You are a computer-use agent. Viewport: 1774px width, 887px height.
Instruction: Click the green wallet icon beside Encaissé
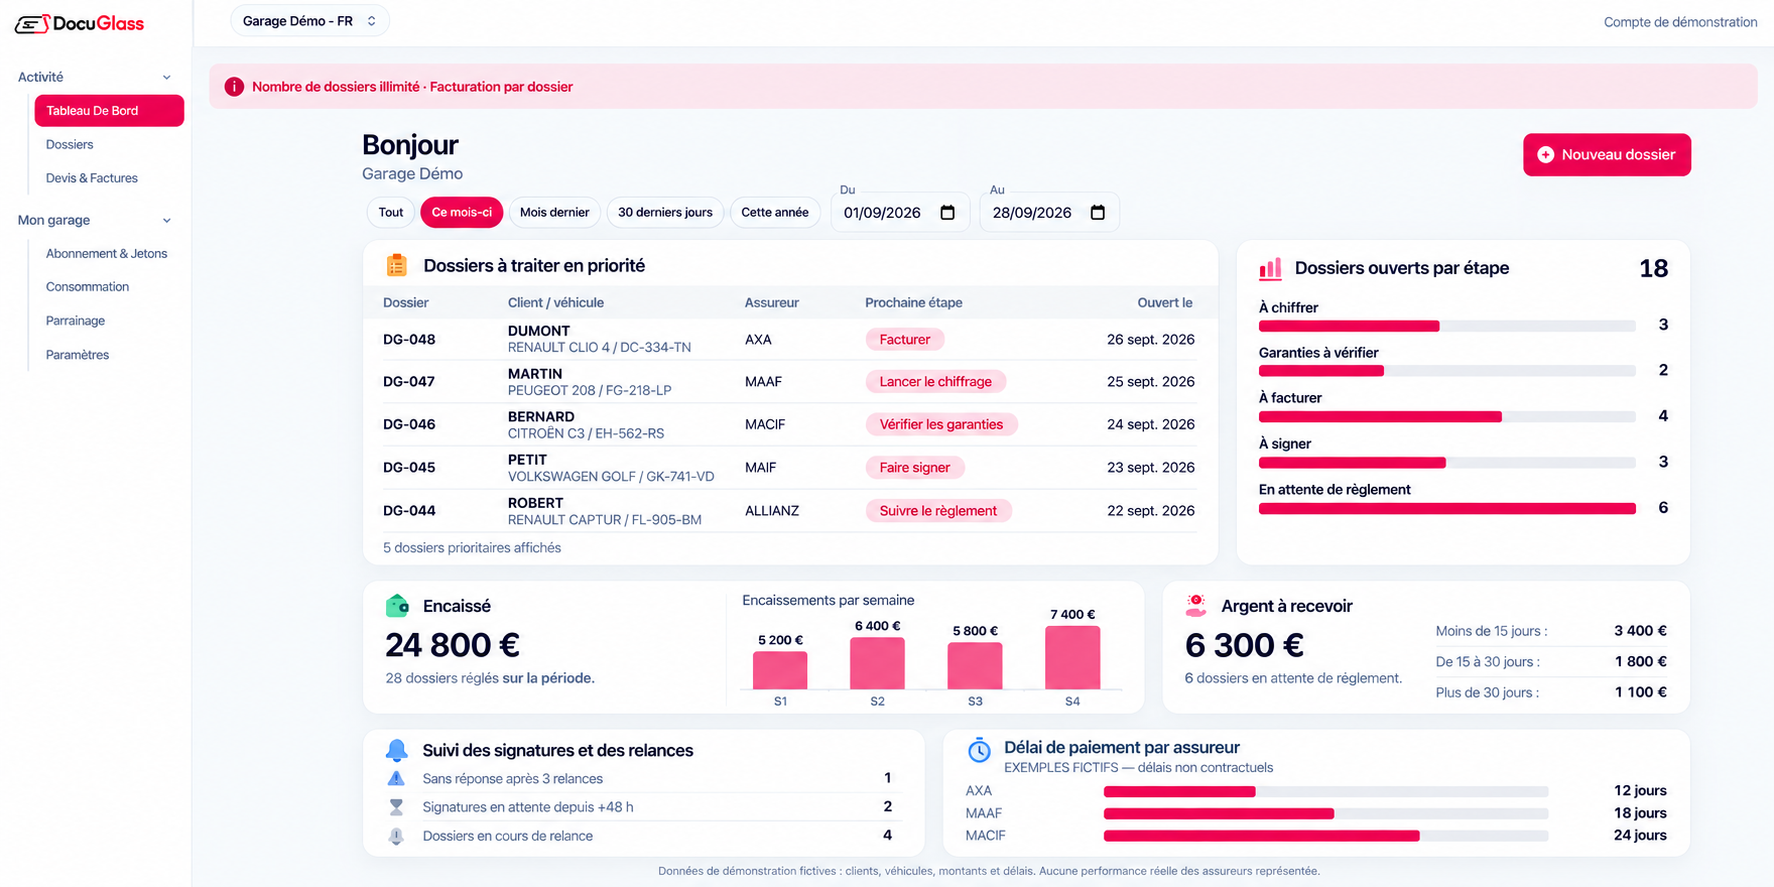tap(397, 606)
